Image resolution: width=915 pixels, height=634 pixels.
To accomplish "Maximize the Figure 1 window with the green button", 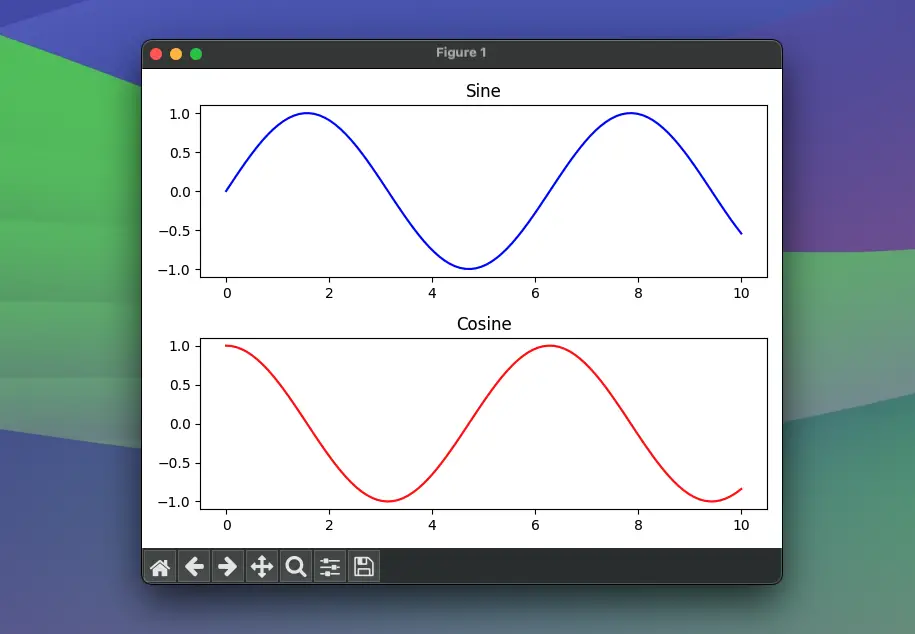I will 196,54.
